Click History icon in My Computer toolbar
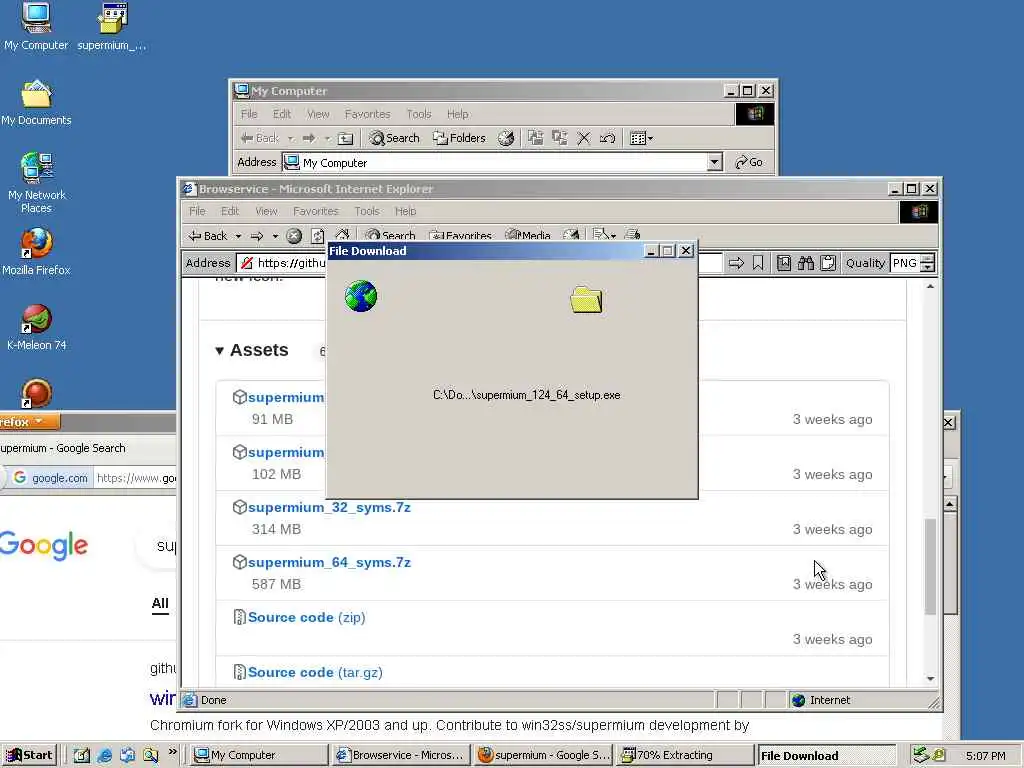 coord(506,138)
